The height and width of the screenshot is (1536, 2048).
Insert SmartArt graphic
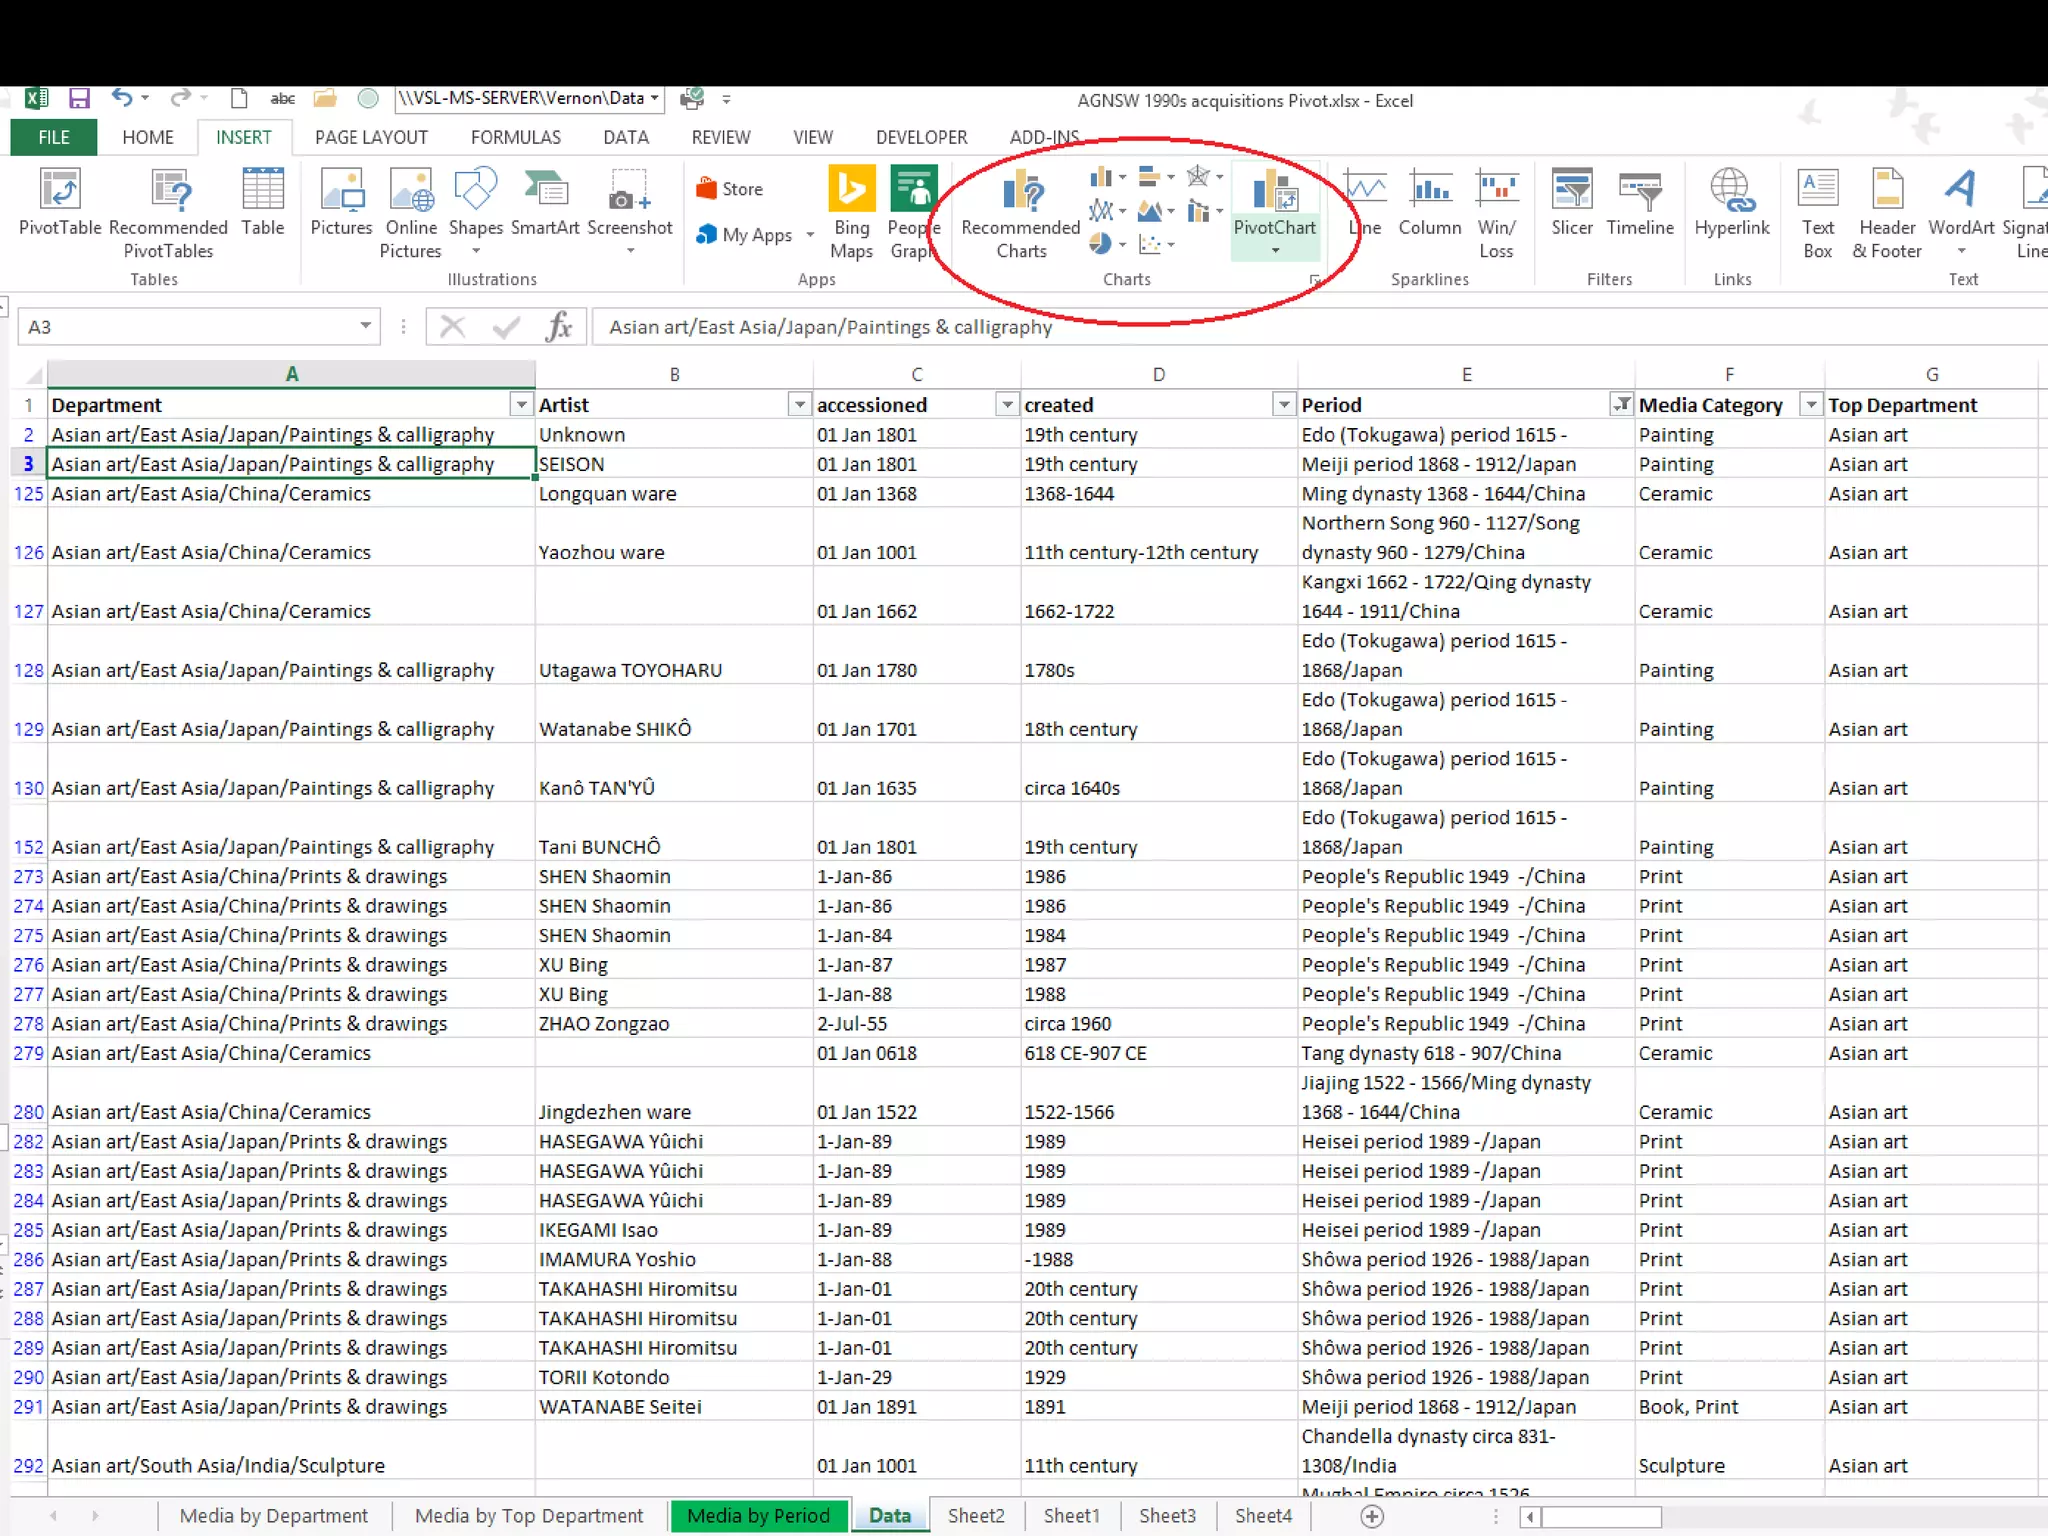click(545, 190)
